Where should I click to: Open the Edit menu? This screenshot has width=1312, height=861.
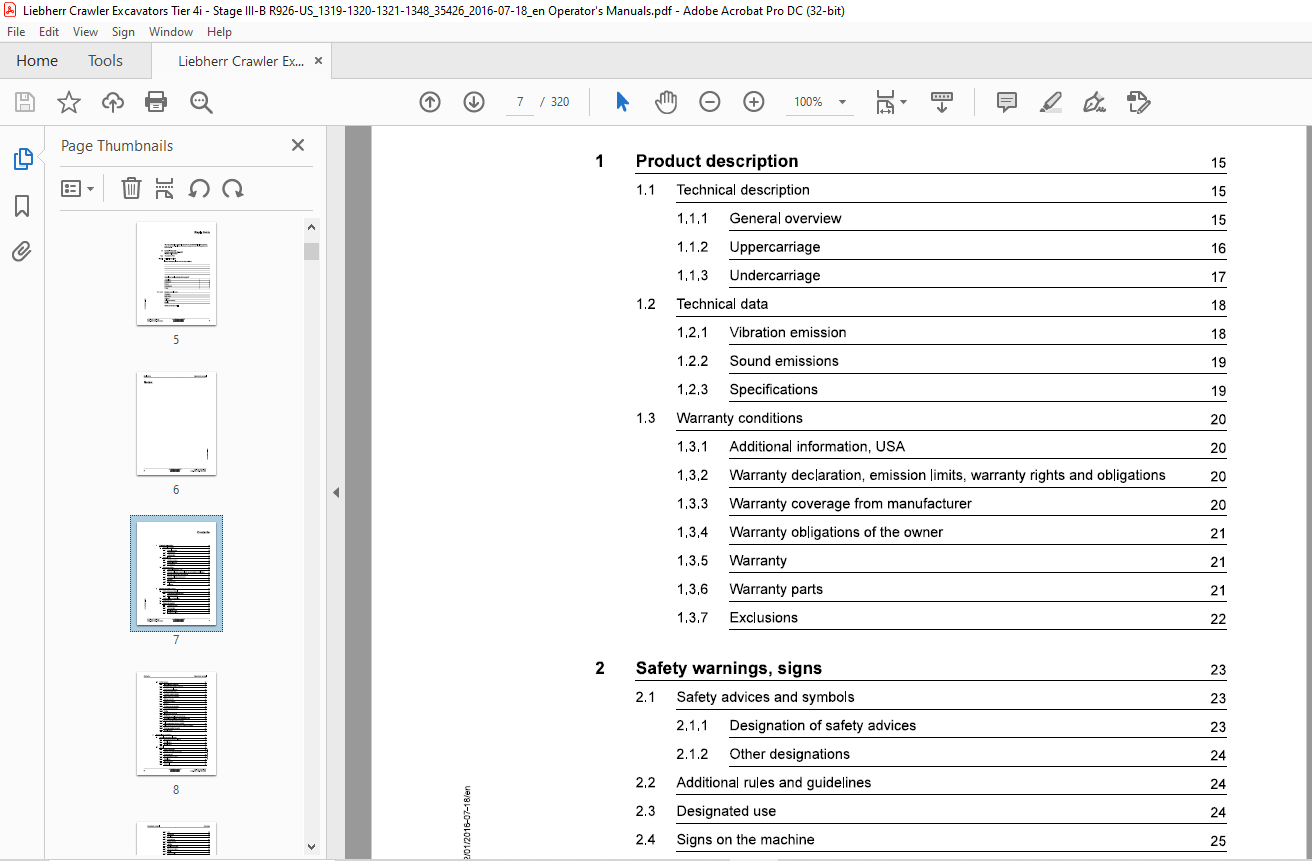click(x=49, y=32)
